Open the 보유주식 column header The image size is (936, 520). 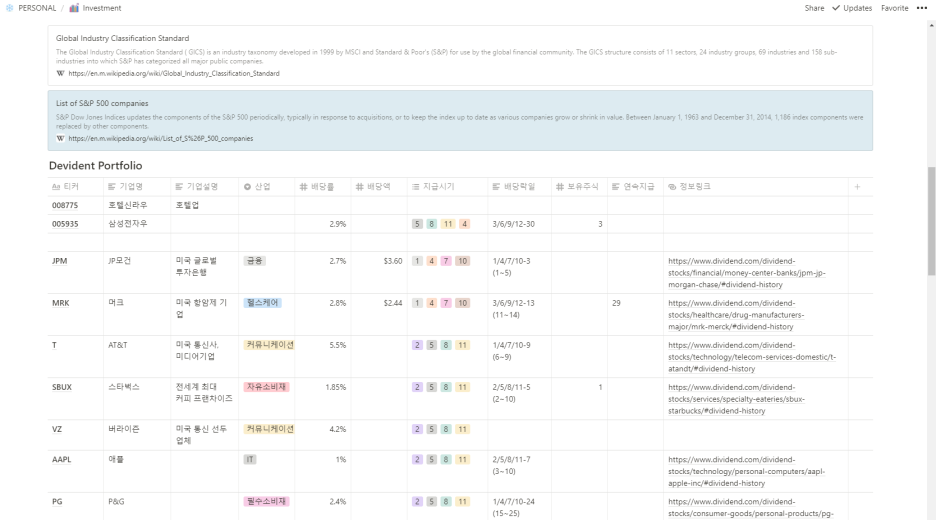(x=579, y=187)
